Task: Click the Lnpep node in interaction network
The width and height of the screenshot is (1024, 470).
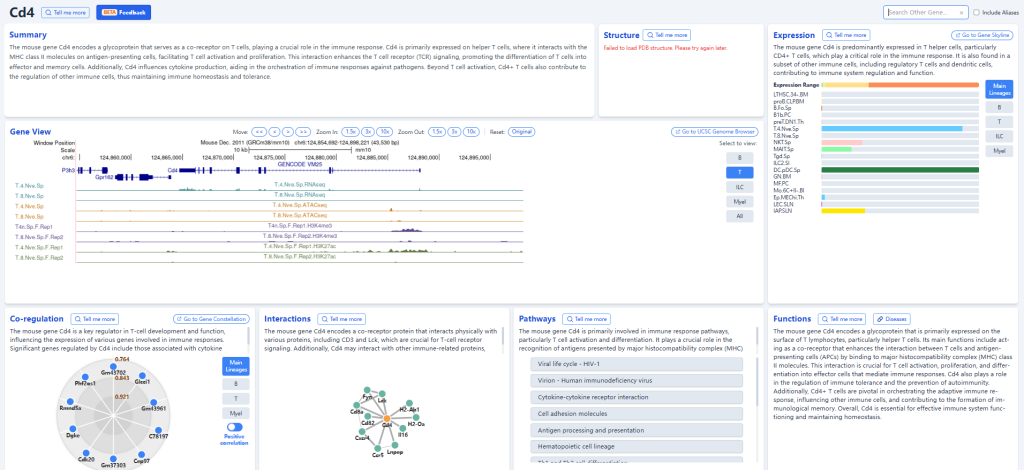Action: tap(395, 445)
